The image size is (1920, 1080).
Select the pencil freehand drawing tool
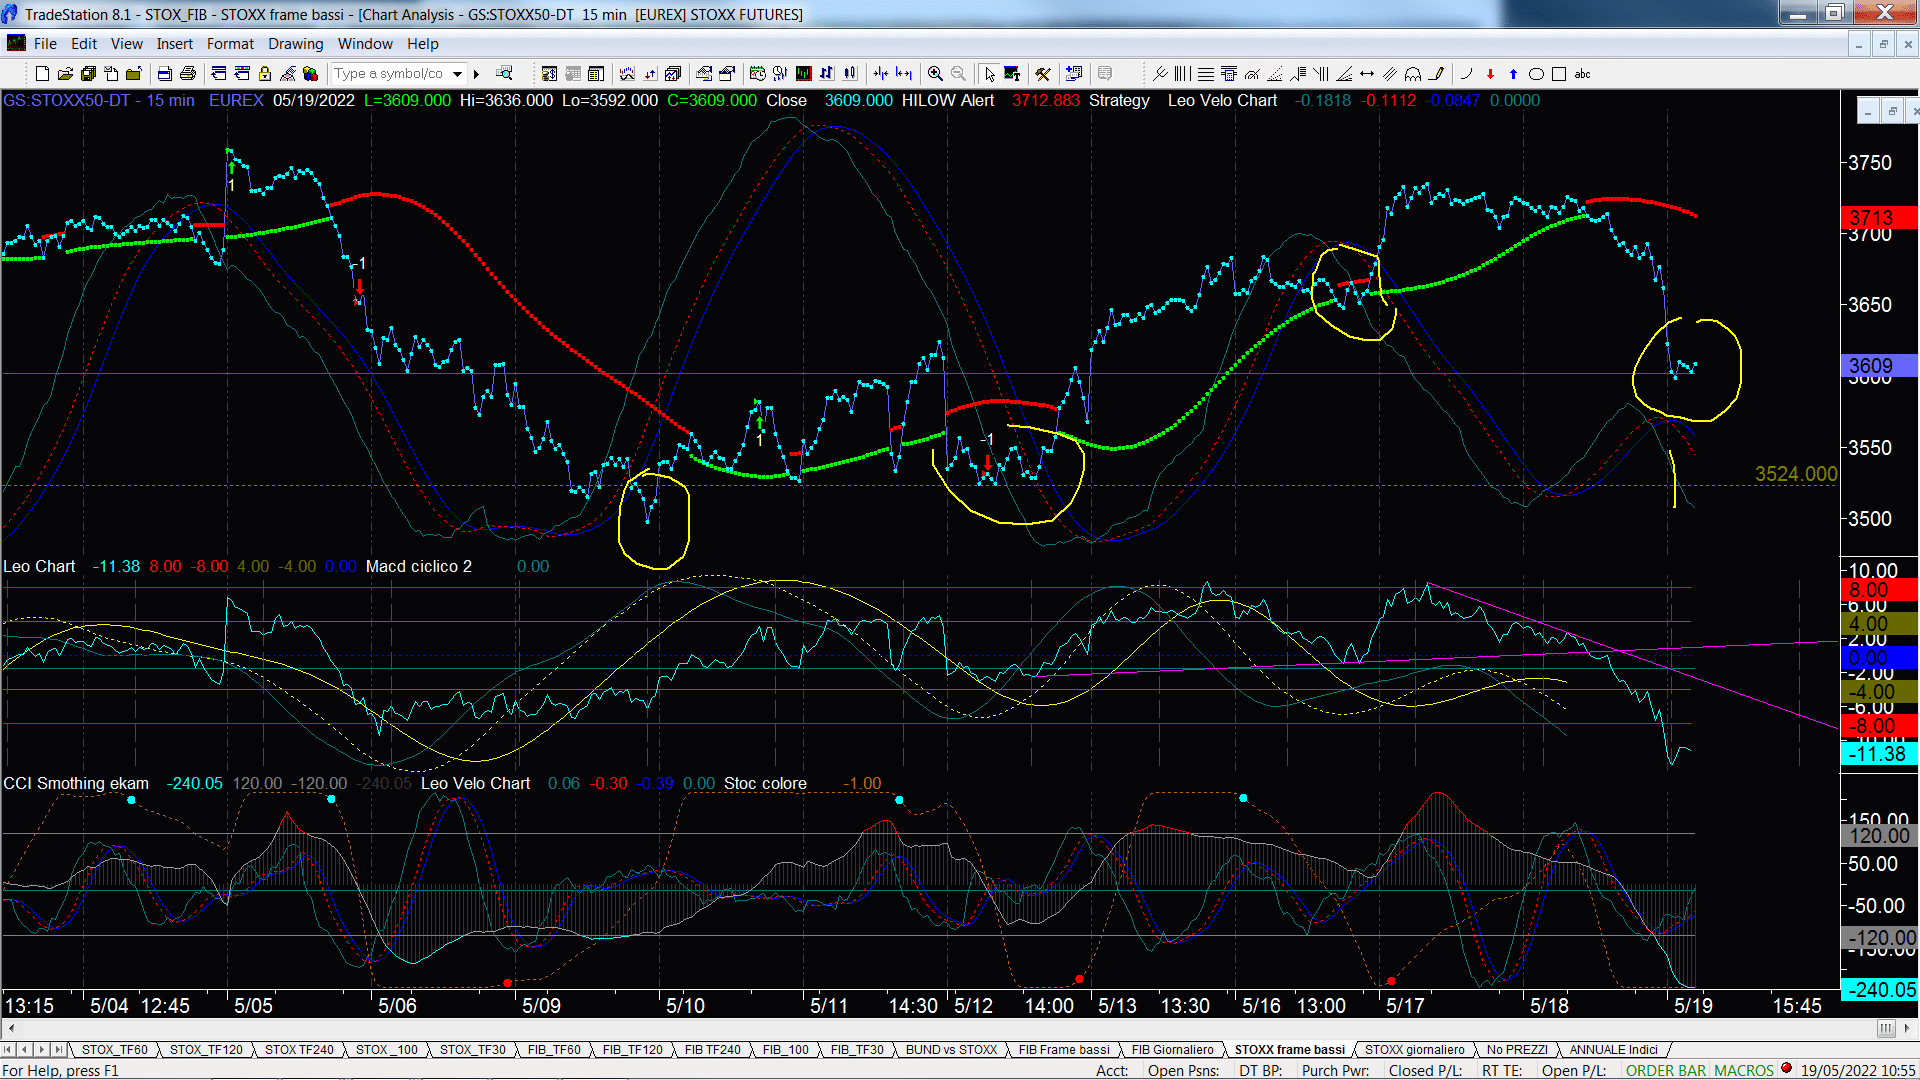pyautogui.click(x=1437, y=74)
